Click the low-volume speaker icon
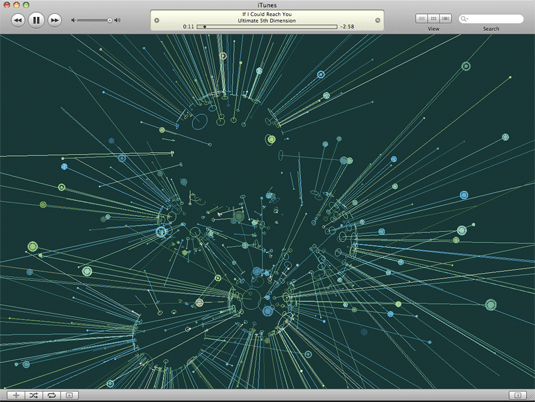Screen dimensions: 535x402 [73, 20]
